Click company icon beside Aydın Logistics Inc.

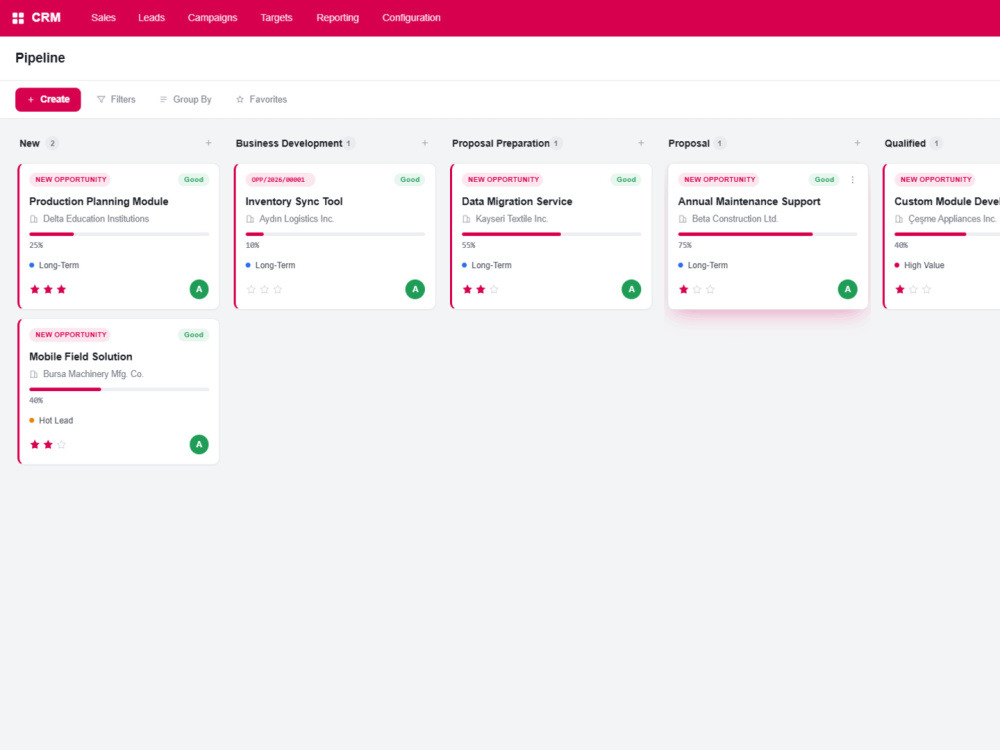coord(250,219)
